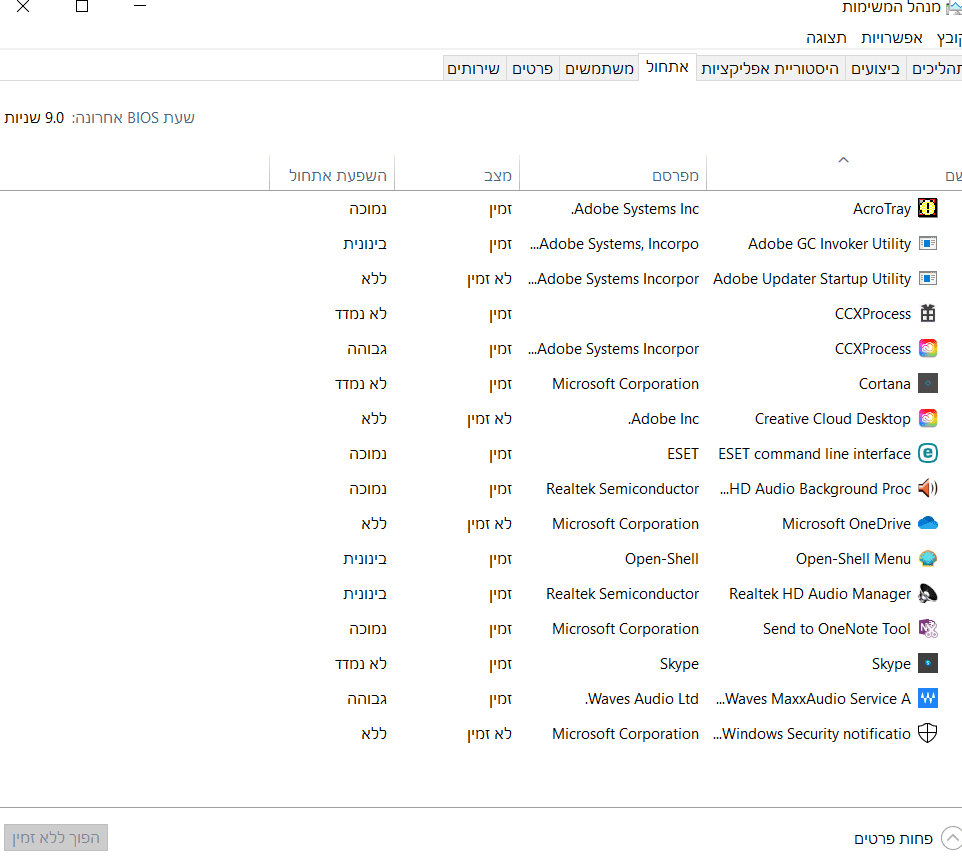Sort by the השפעת אתחול column header
Screen dimensions: 962x857
[x=332, y=175]
